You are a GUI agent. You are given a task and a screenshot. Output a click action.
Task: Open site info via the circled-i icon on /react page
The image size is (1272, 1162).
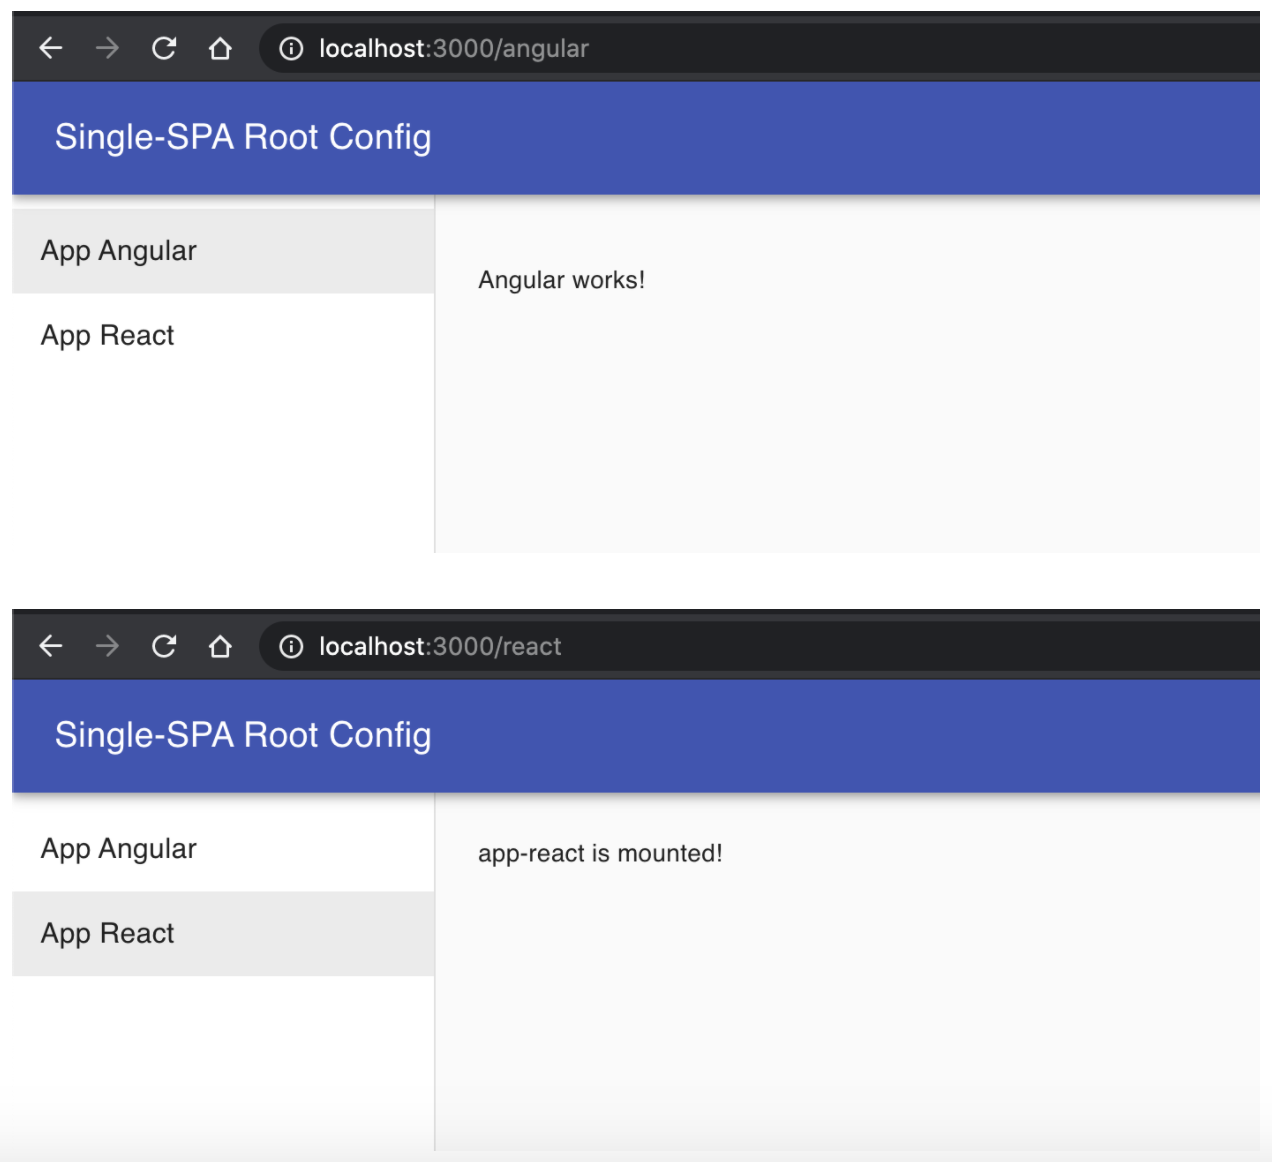click(x=290, y=646)
